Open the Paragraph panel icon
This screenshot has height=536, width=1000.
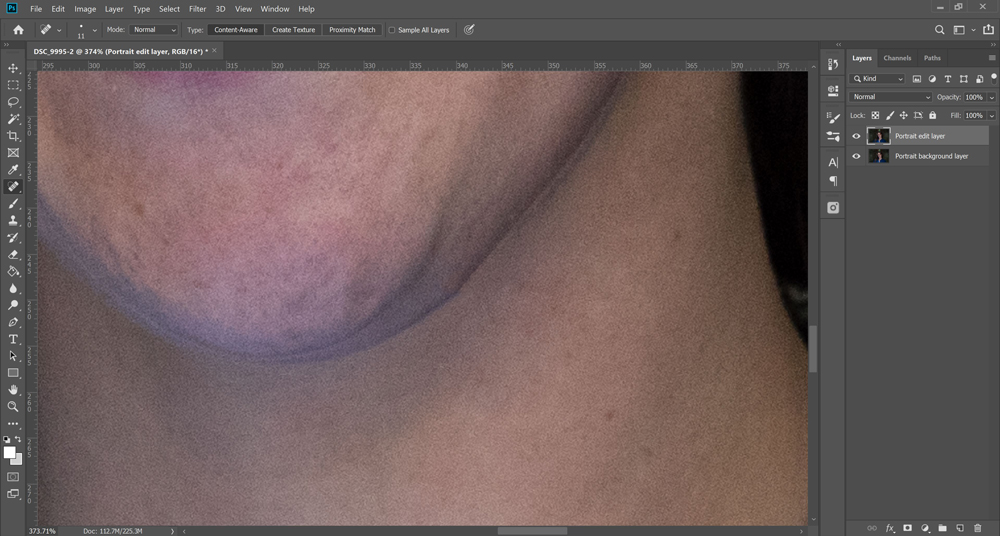(x=833, y=181)
